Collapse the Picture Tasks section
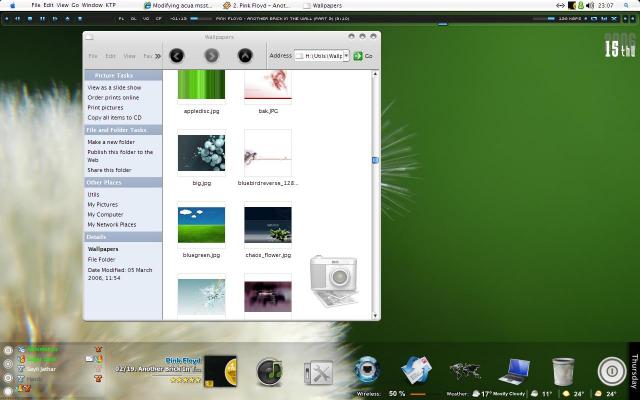The width and height of the screenshot is (640, 400). tap(123, 76)
